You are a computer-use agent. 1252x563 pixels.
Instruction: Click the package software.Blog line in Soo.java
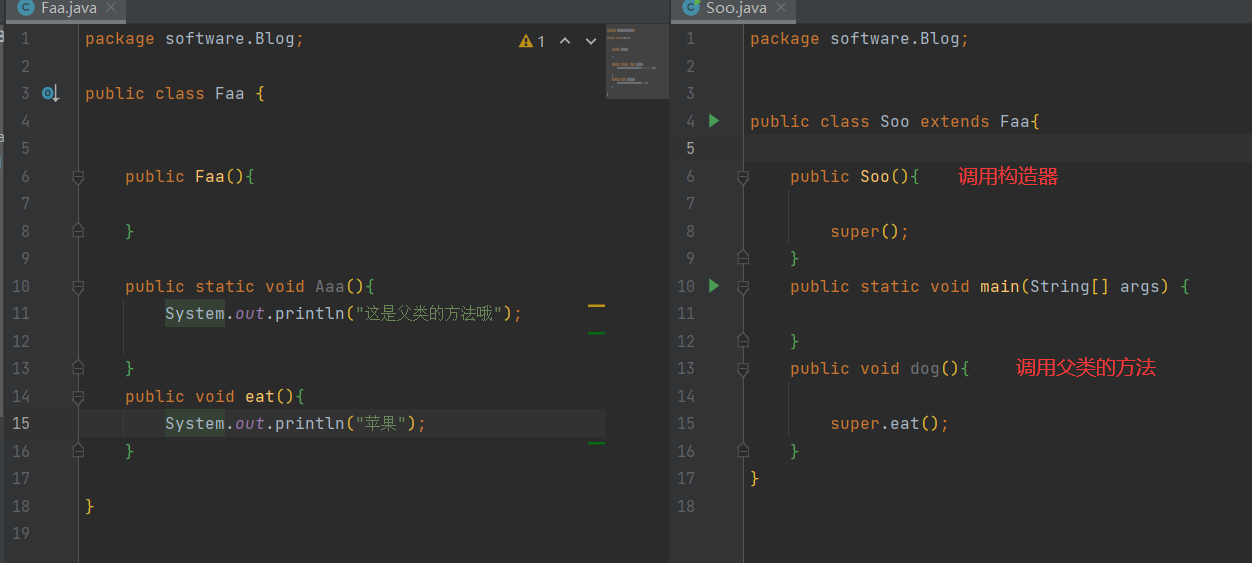click(x=859, y=39)
